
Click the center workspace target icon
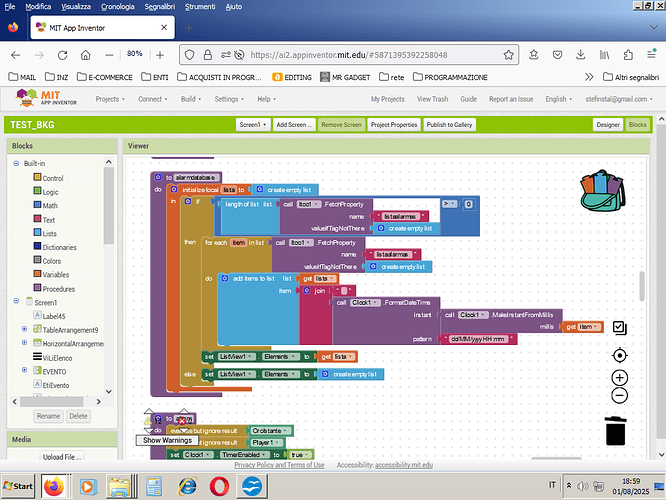pos(619,355)
